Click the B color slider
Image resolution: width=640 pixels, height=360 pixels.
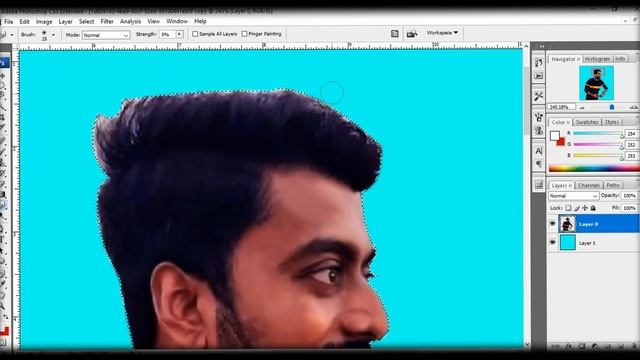click(598, 156)
